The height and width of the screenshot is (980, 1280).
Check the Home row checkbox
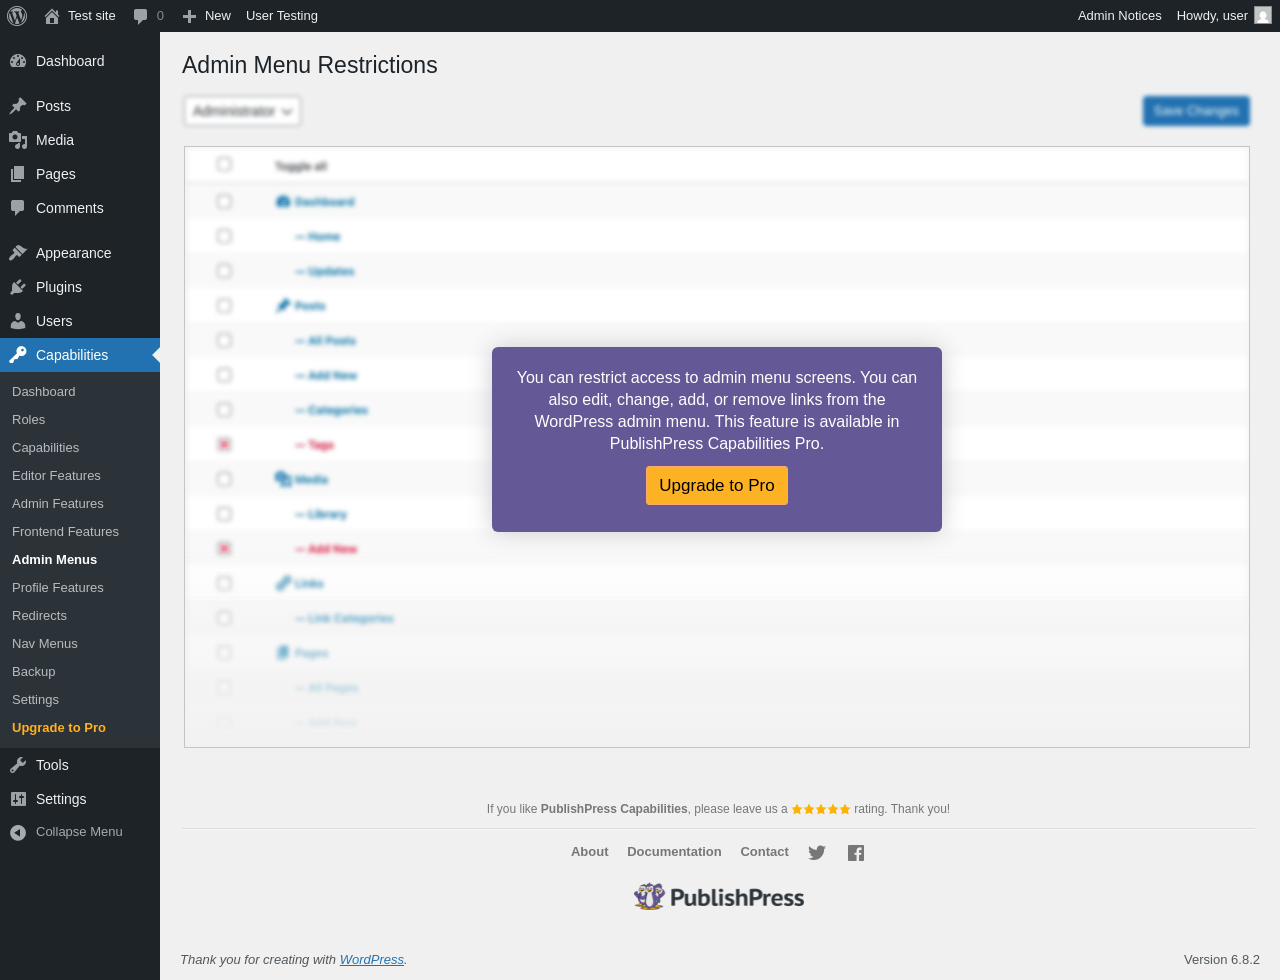(x=224, y=236)
